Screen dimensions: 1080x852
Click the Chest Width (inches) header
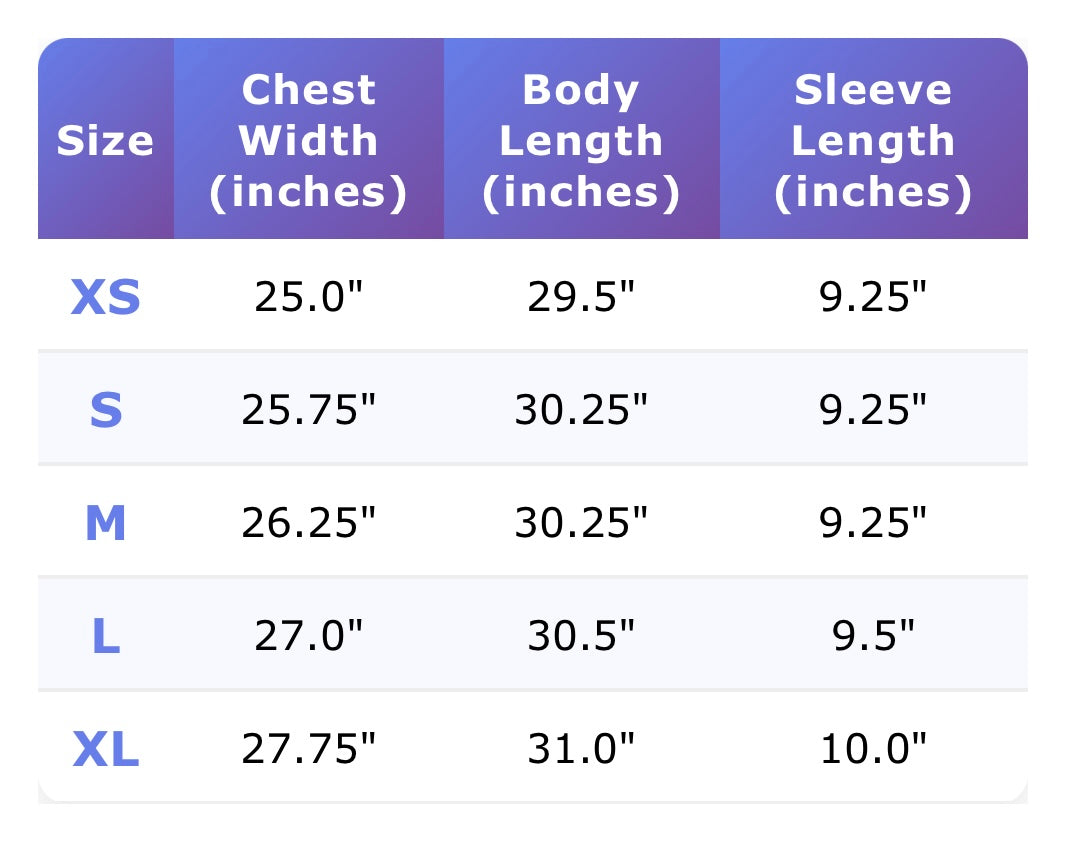pyautogui.click(x=309, y=141)
